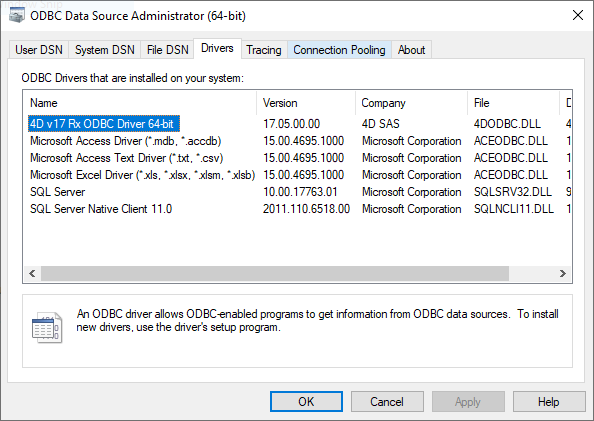Image resolution: width=594 pixels, height=421 pixels.
Task: Click version 15.00.4695.1000 in Access Text Driver row
Action: pos(303,158)
